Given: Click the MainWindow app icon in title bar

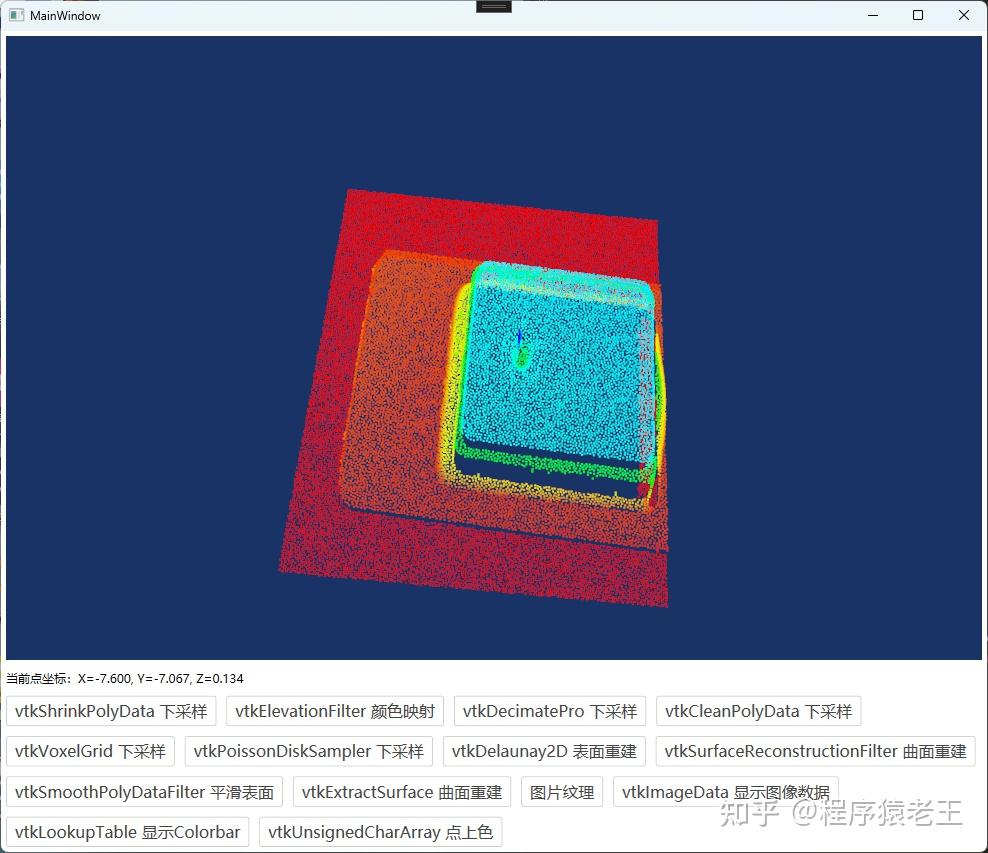Looking at the screenshot, I should [16, 15].
